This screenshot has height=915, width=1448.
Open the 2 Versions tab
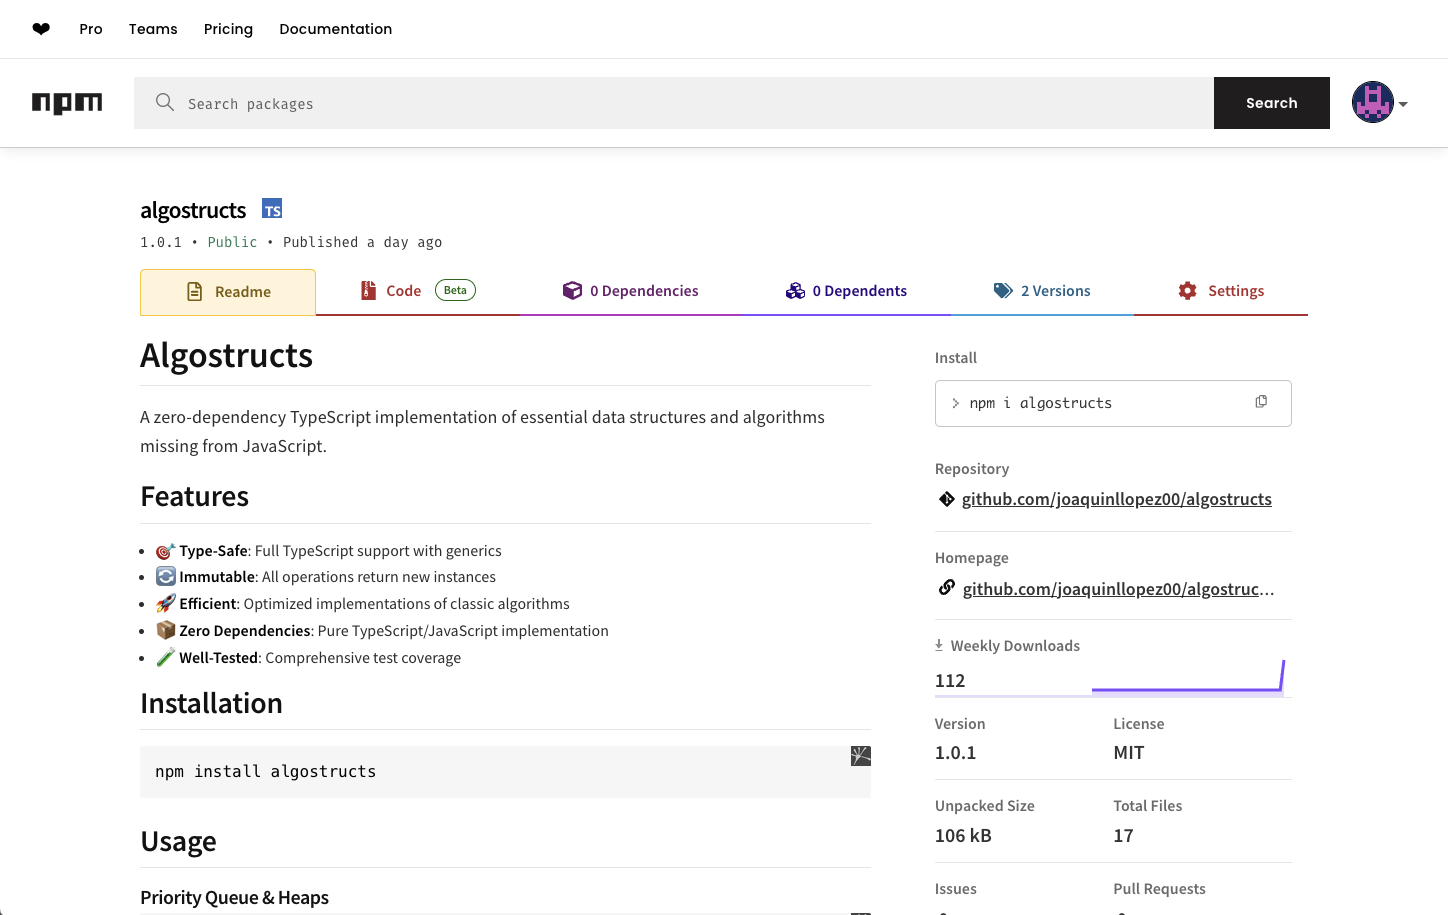(1042, 291)
